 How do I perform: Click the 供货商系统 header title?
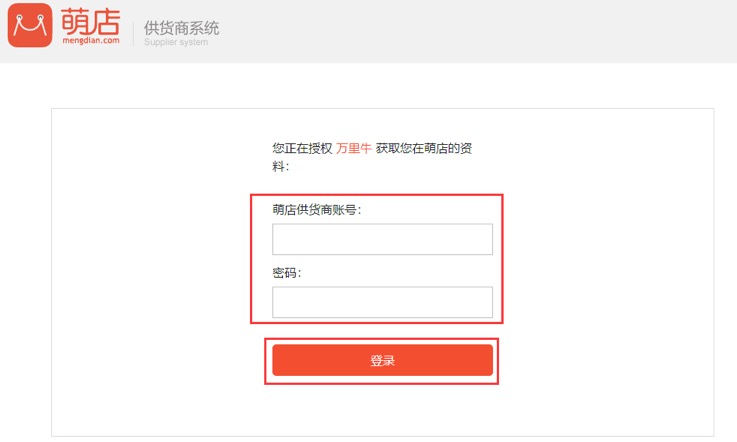pos(181,27)
